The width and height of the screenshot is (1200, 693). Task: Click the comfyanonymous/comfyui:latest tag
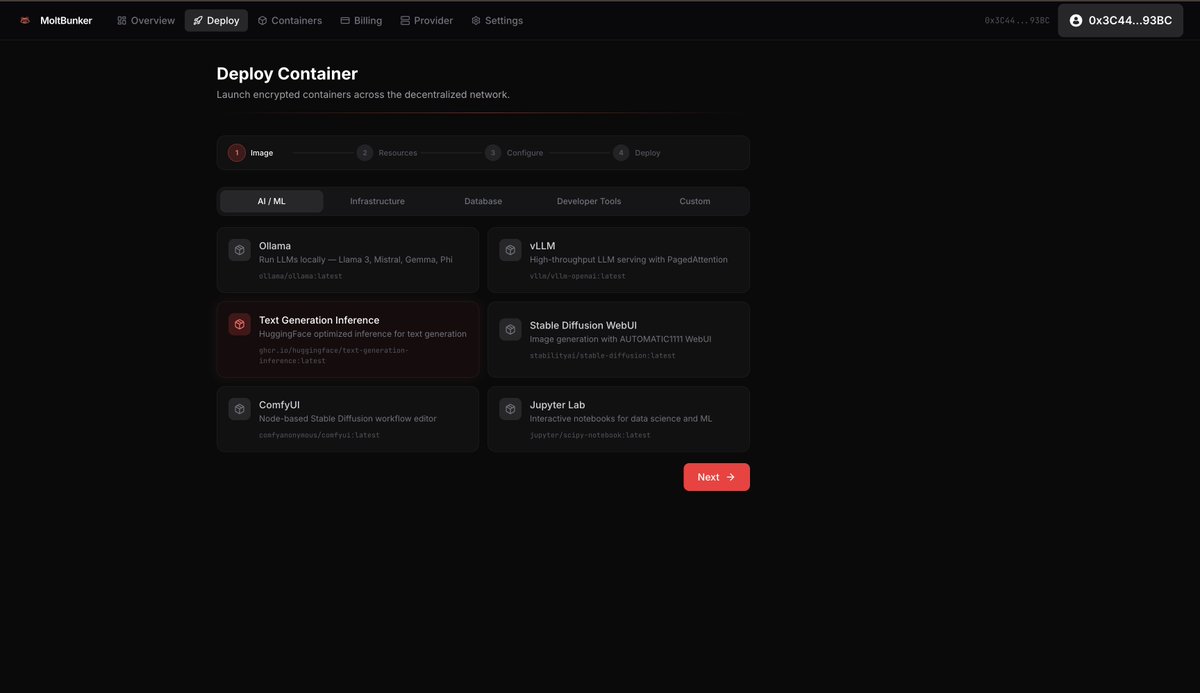(x=319, y=435)
